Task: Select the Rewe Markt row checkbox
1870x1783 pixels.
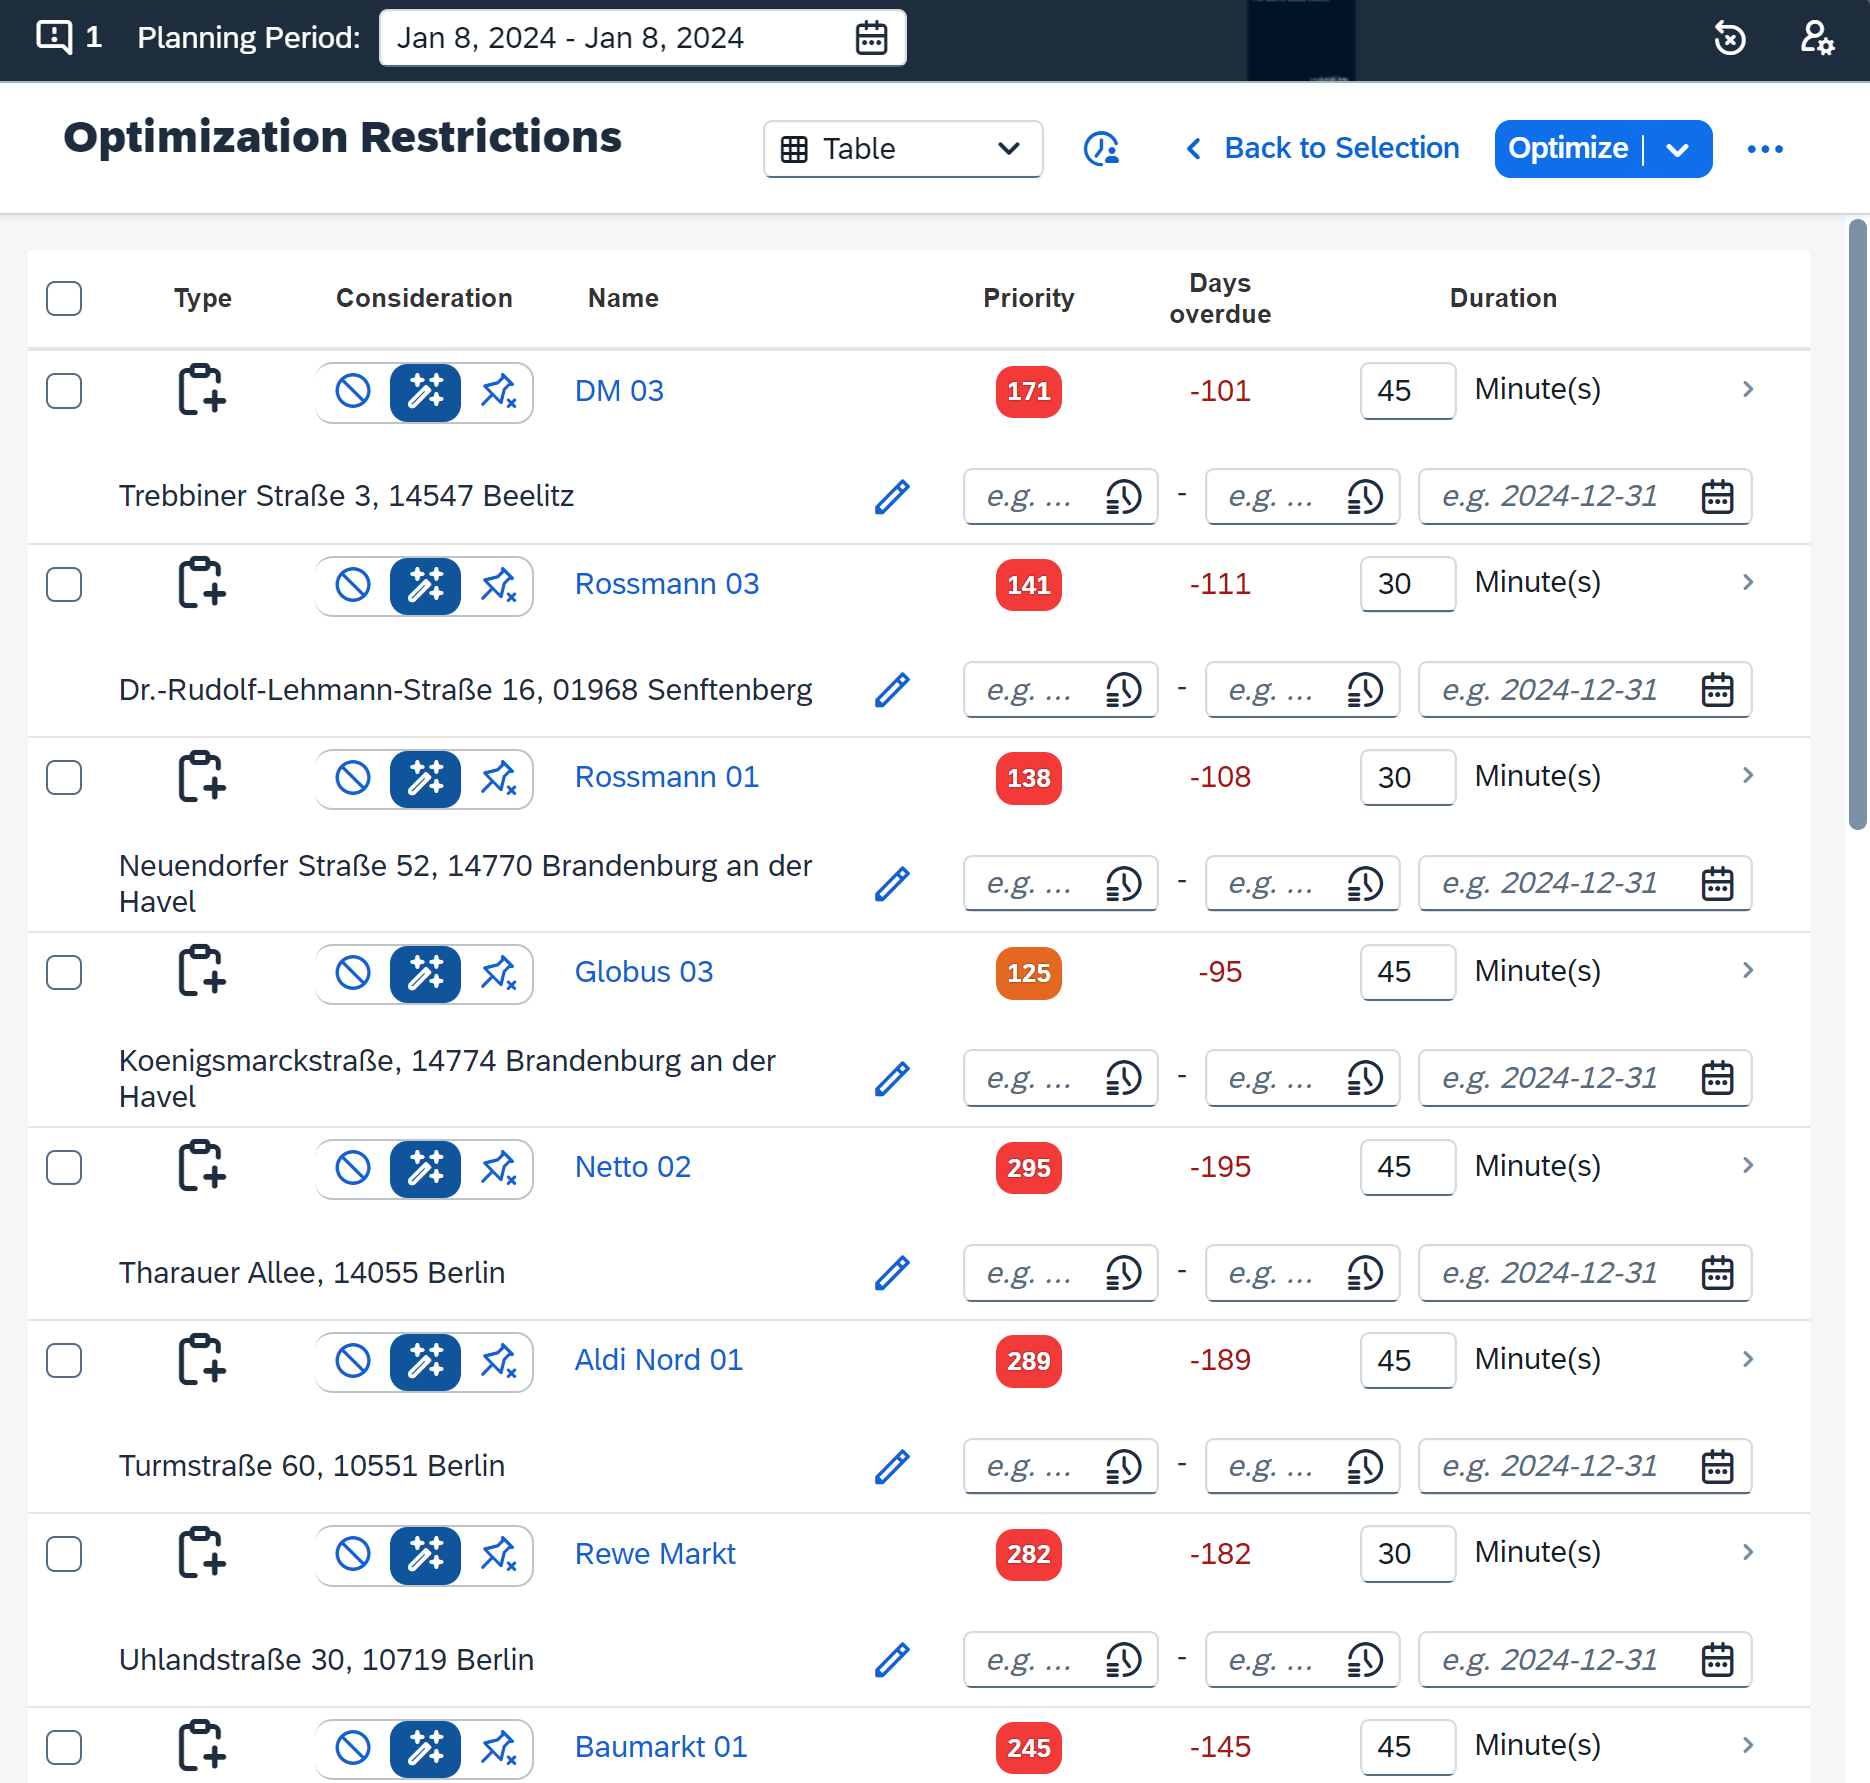Action: coord(64,1554)
